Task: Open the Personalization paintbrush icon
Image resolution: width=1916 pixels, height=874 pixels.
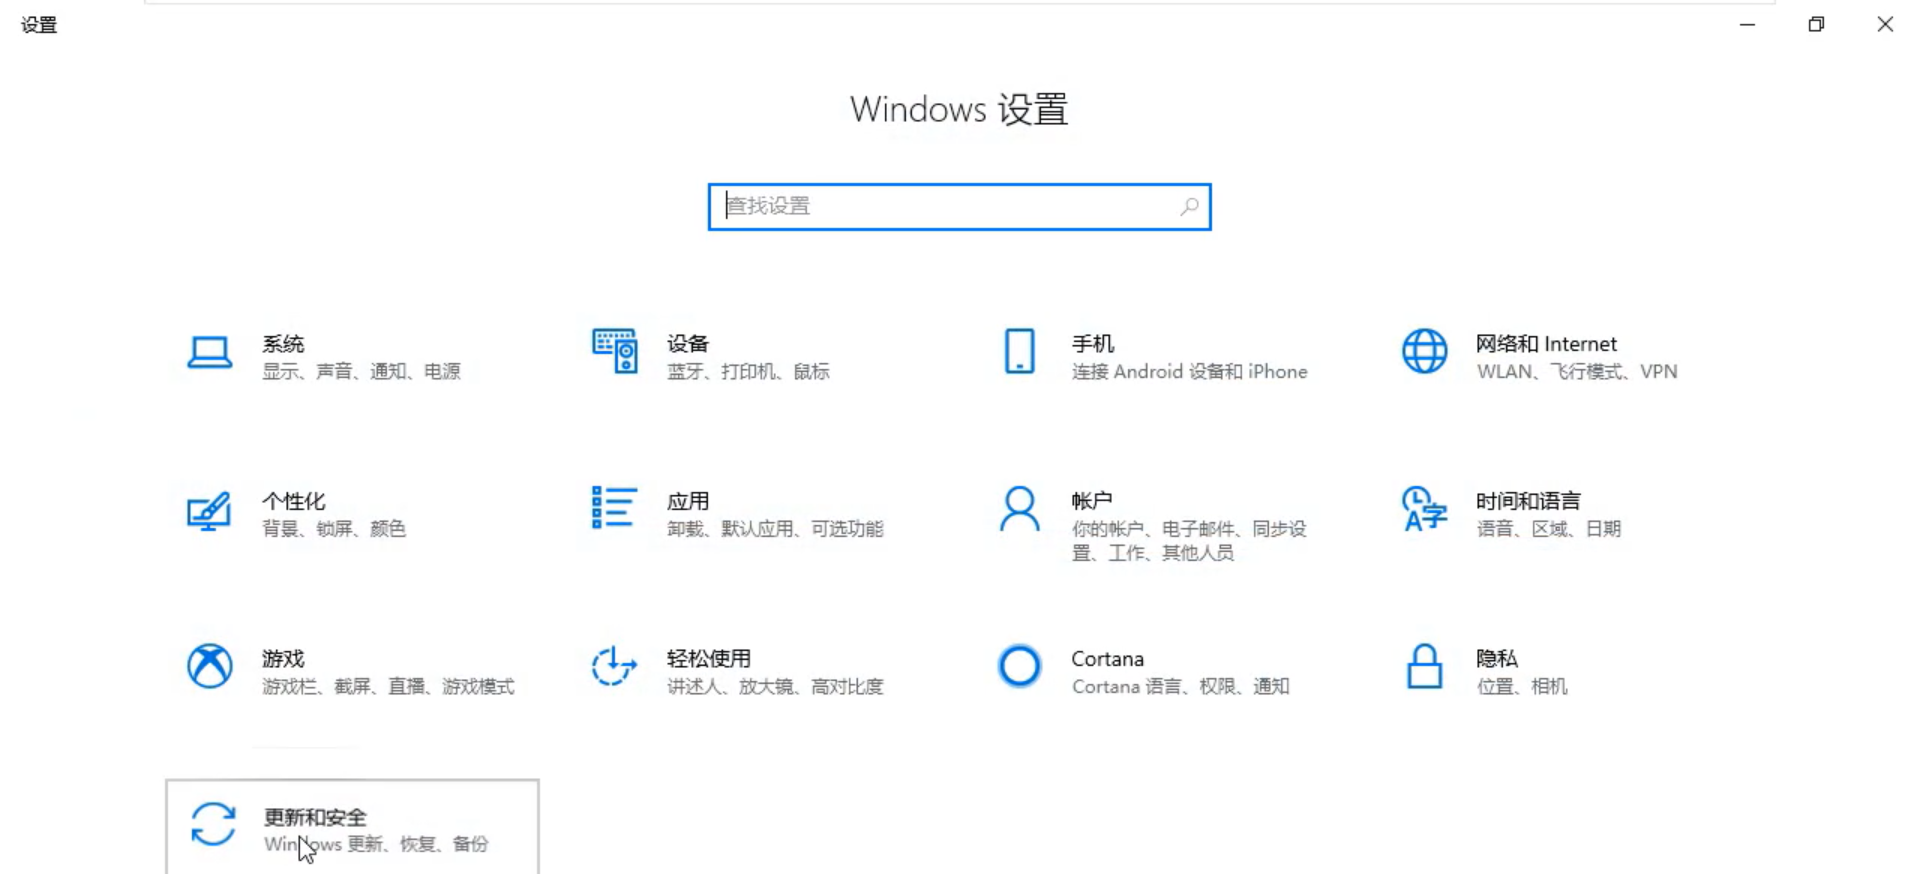Action: 209,510
